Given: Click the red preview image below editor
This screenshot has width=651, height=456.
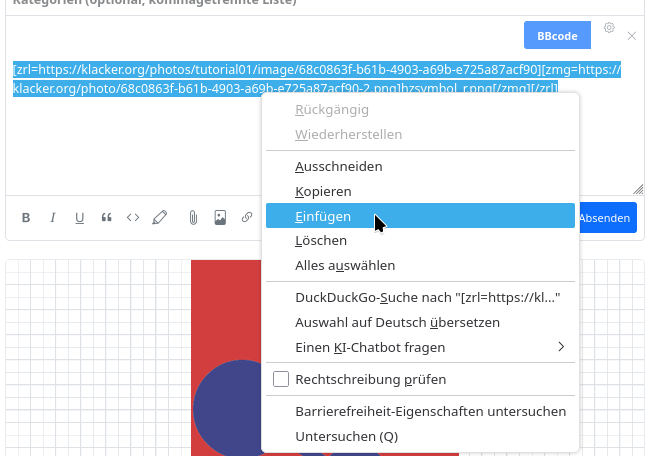Looking at the screenshot, I should [x=226, y=311].
